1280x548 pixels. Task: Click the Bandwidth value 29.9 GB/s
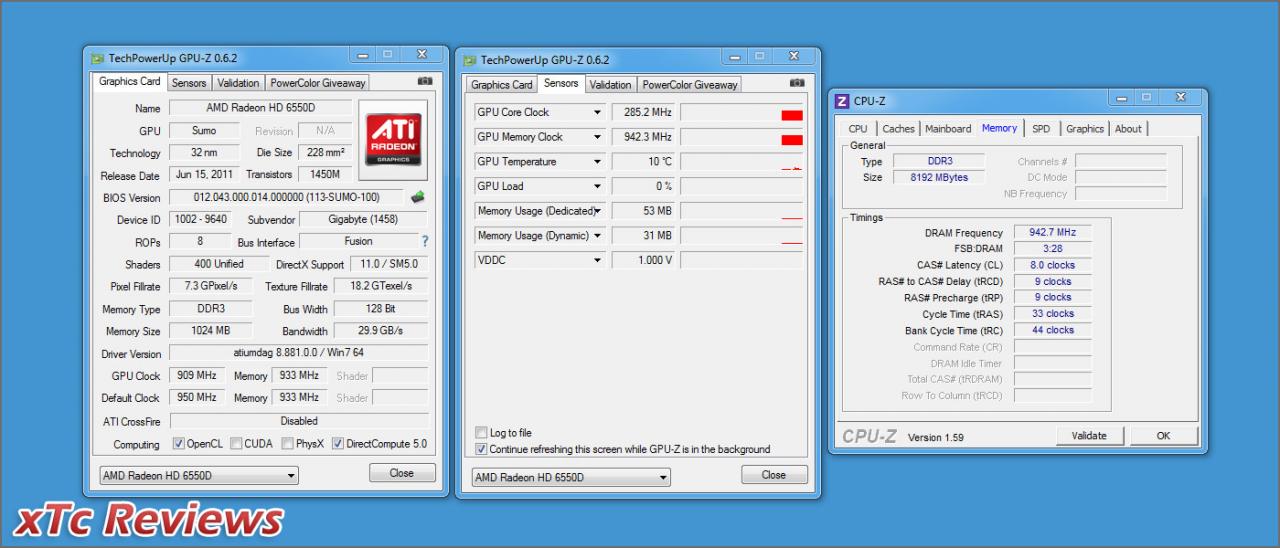[382, 331]
